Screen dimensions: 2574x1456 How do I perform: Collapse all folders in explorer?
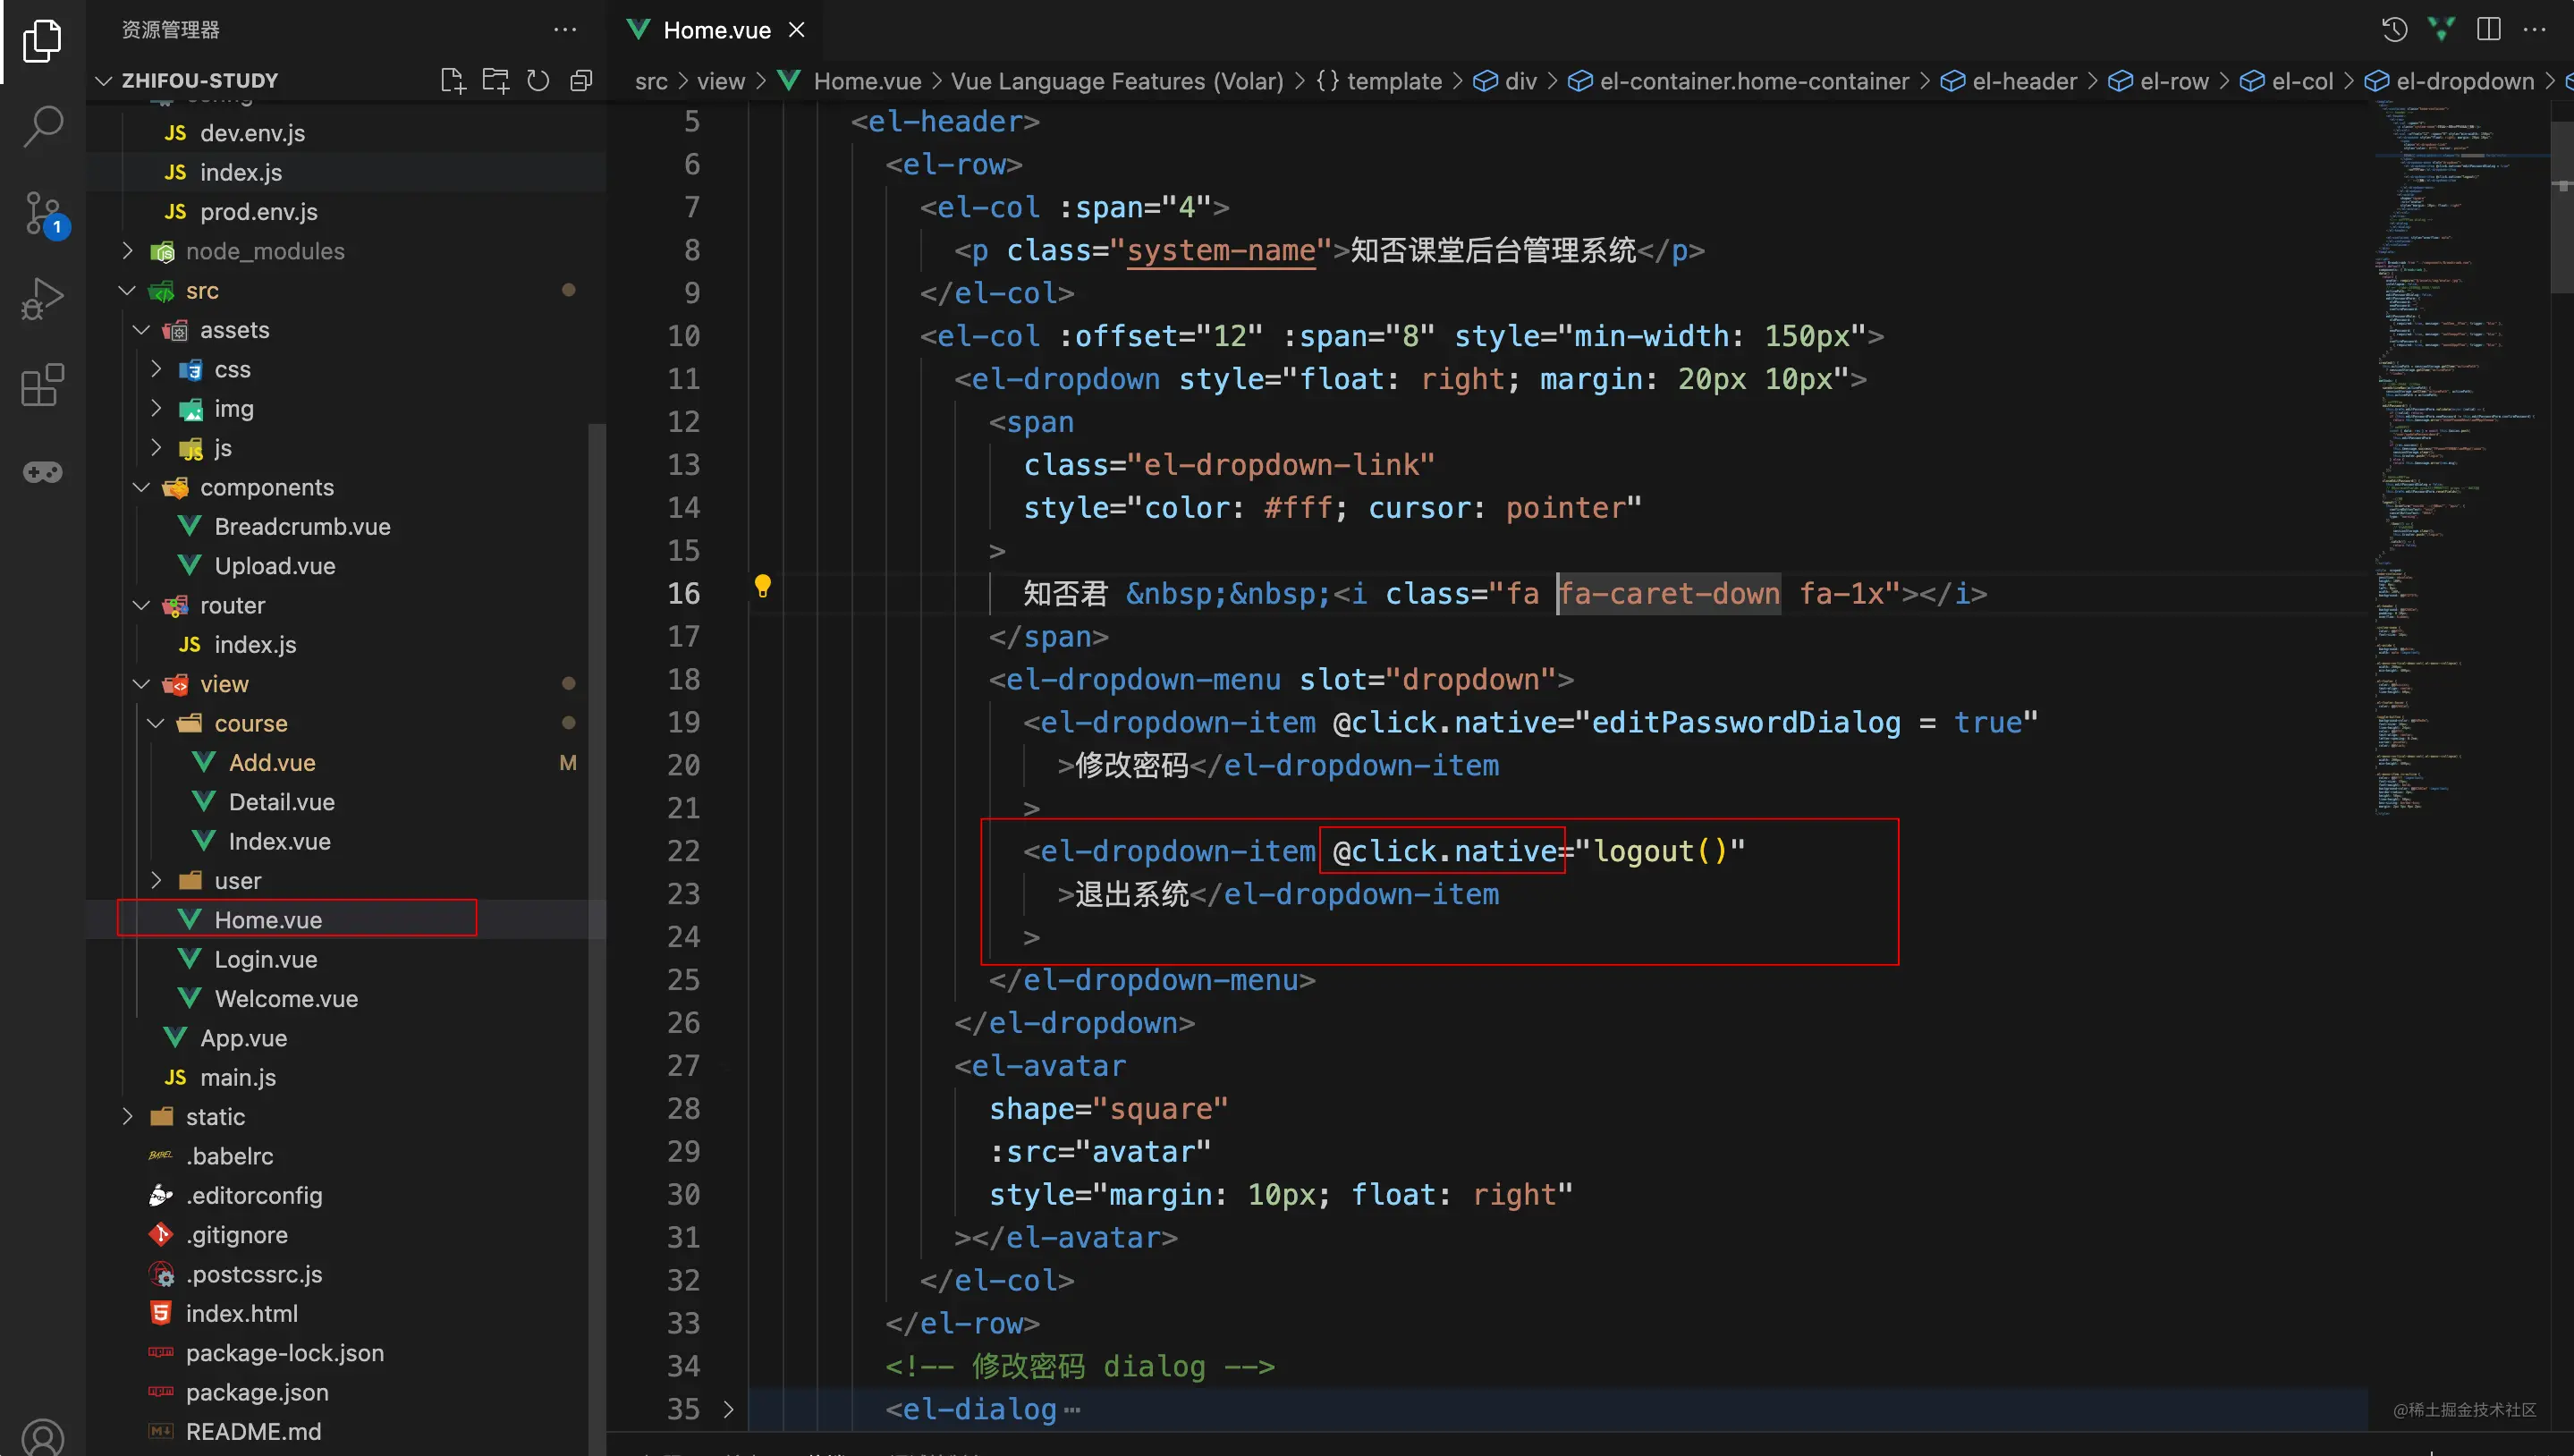pos(581,80)
